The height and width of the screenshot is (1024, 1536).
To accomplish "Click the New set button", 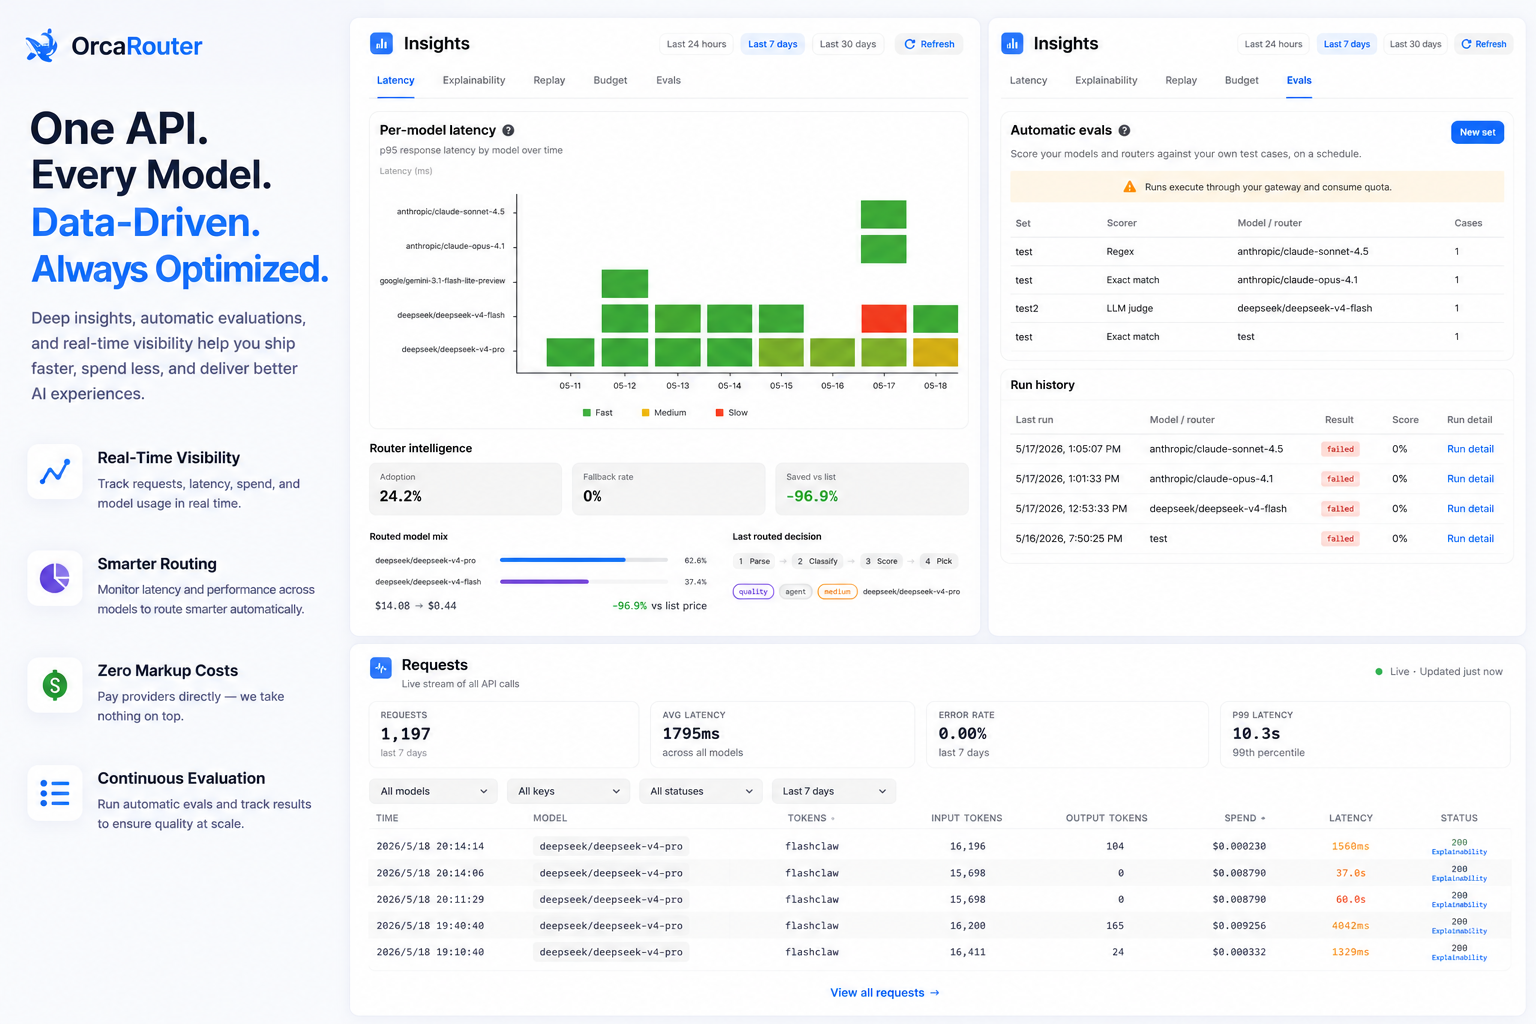I will point(1477,132).
